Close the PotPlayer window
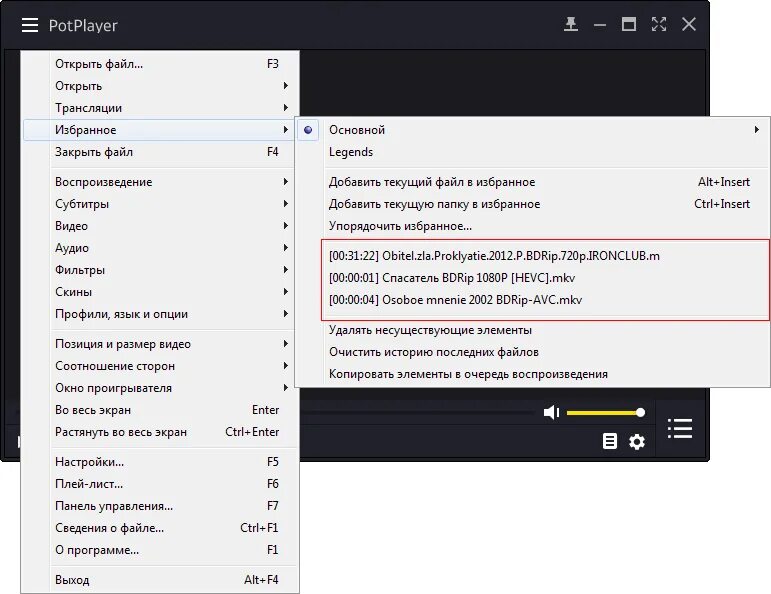 [x=689, y=24]
